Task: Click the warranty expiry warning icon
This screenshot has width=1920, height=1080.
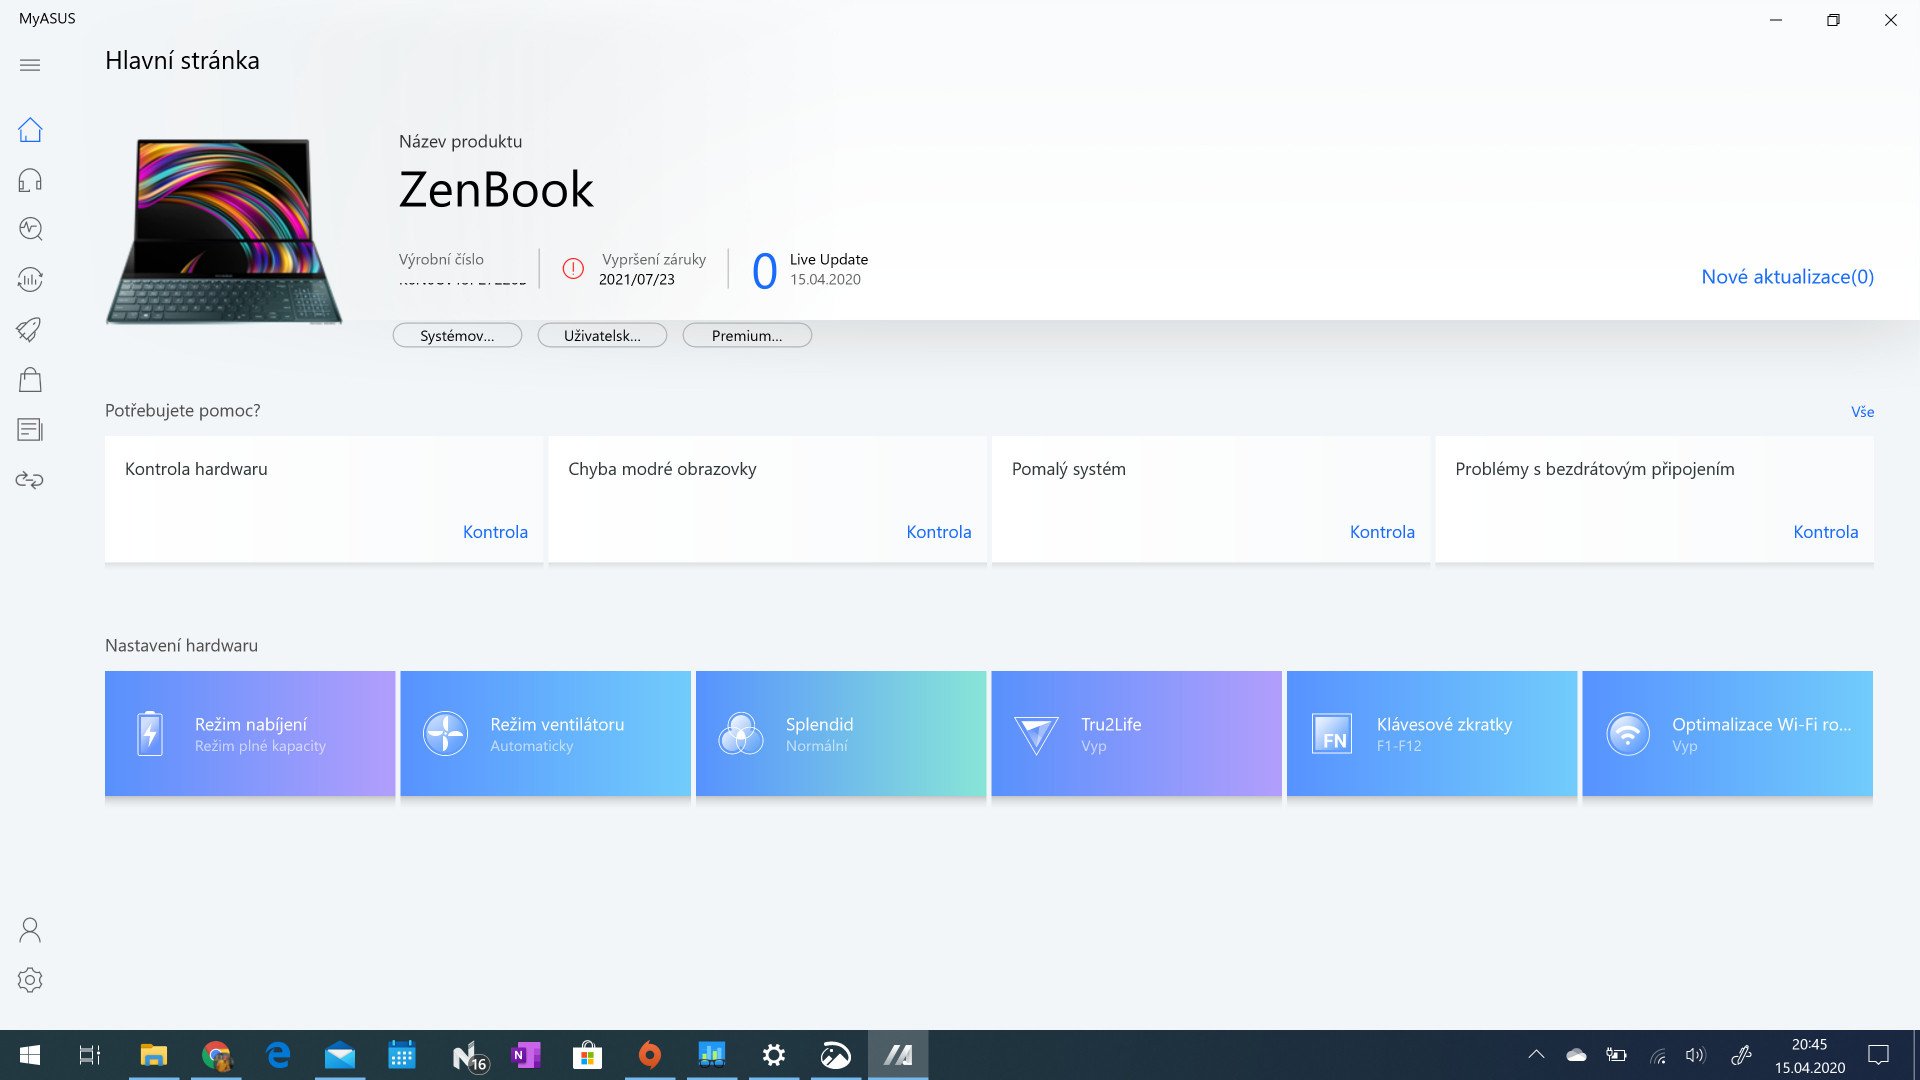Action: [573, 268]
